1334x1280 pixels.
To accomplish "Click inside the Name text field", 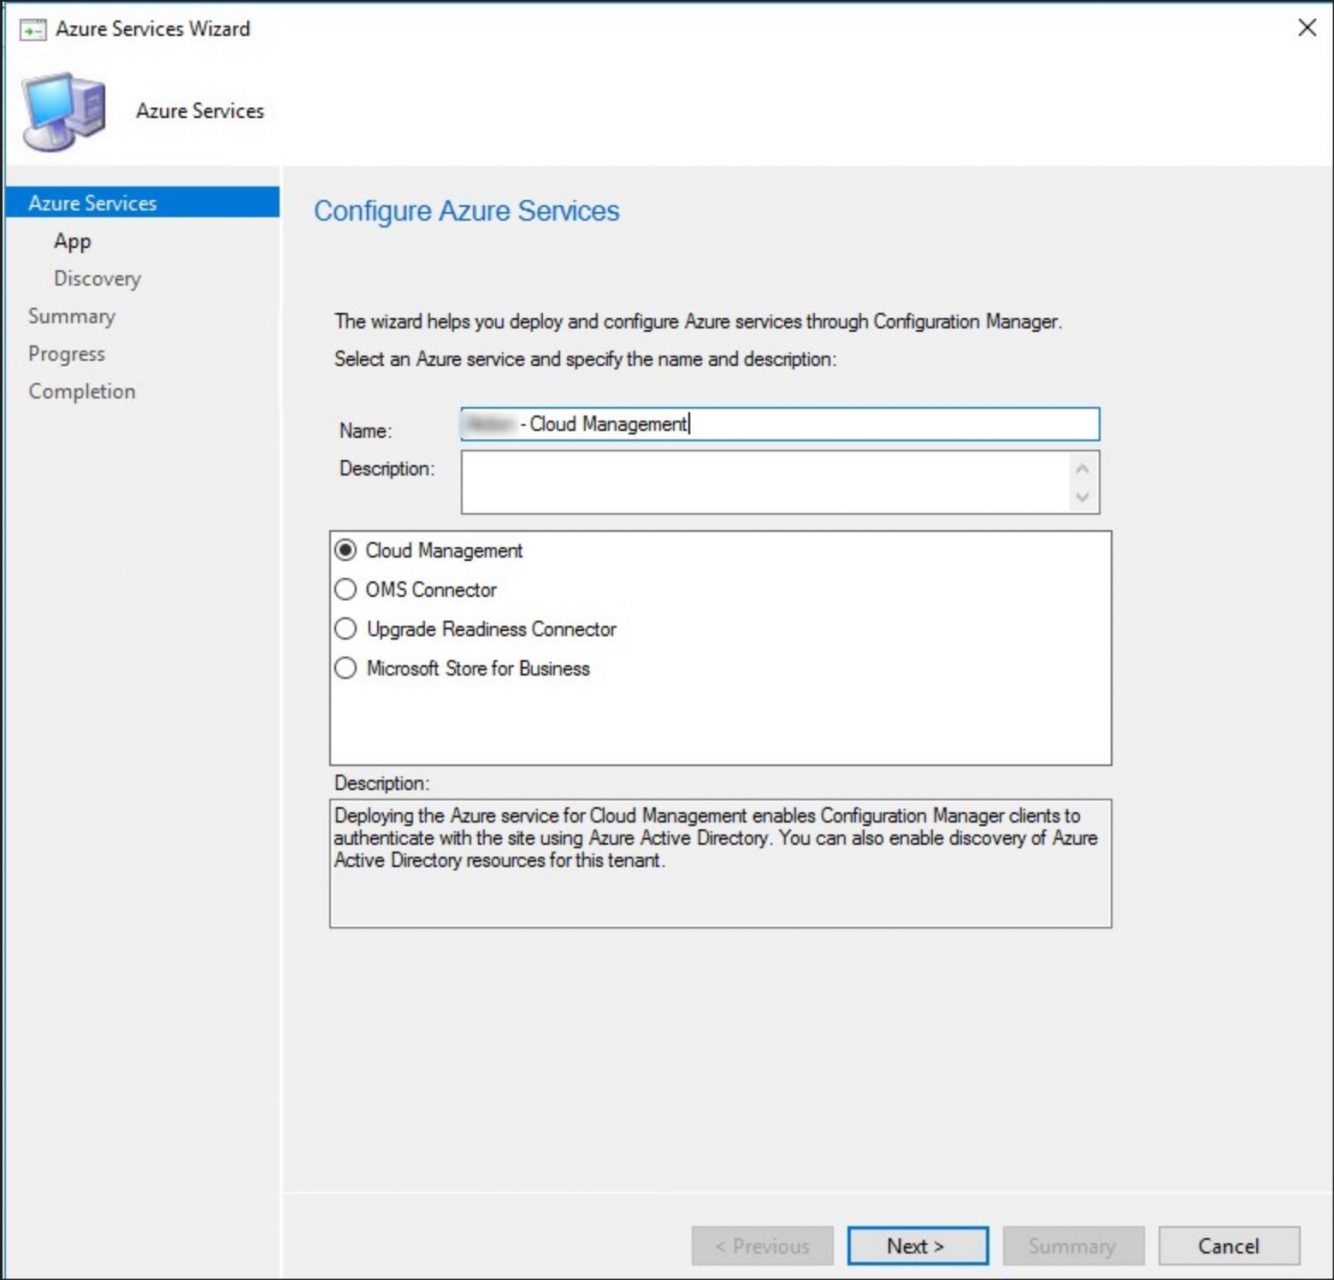I will click(780, 424).
